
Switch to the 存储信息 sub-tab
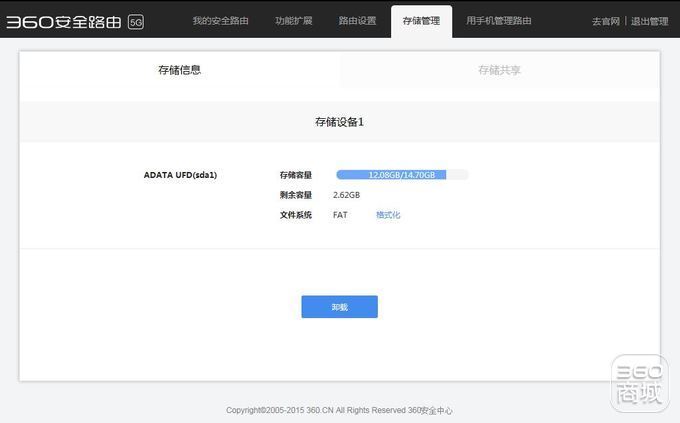coord(180,70)
